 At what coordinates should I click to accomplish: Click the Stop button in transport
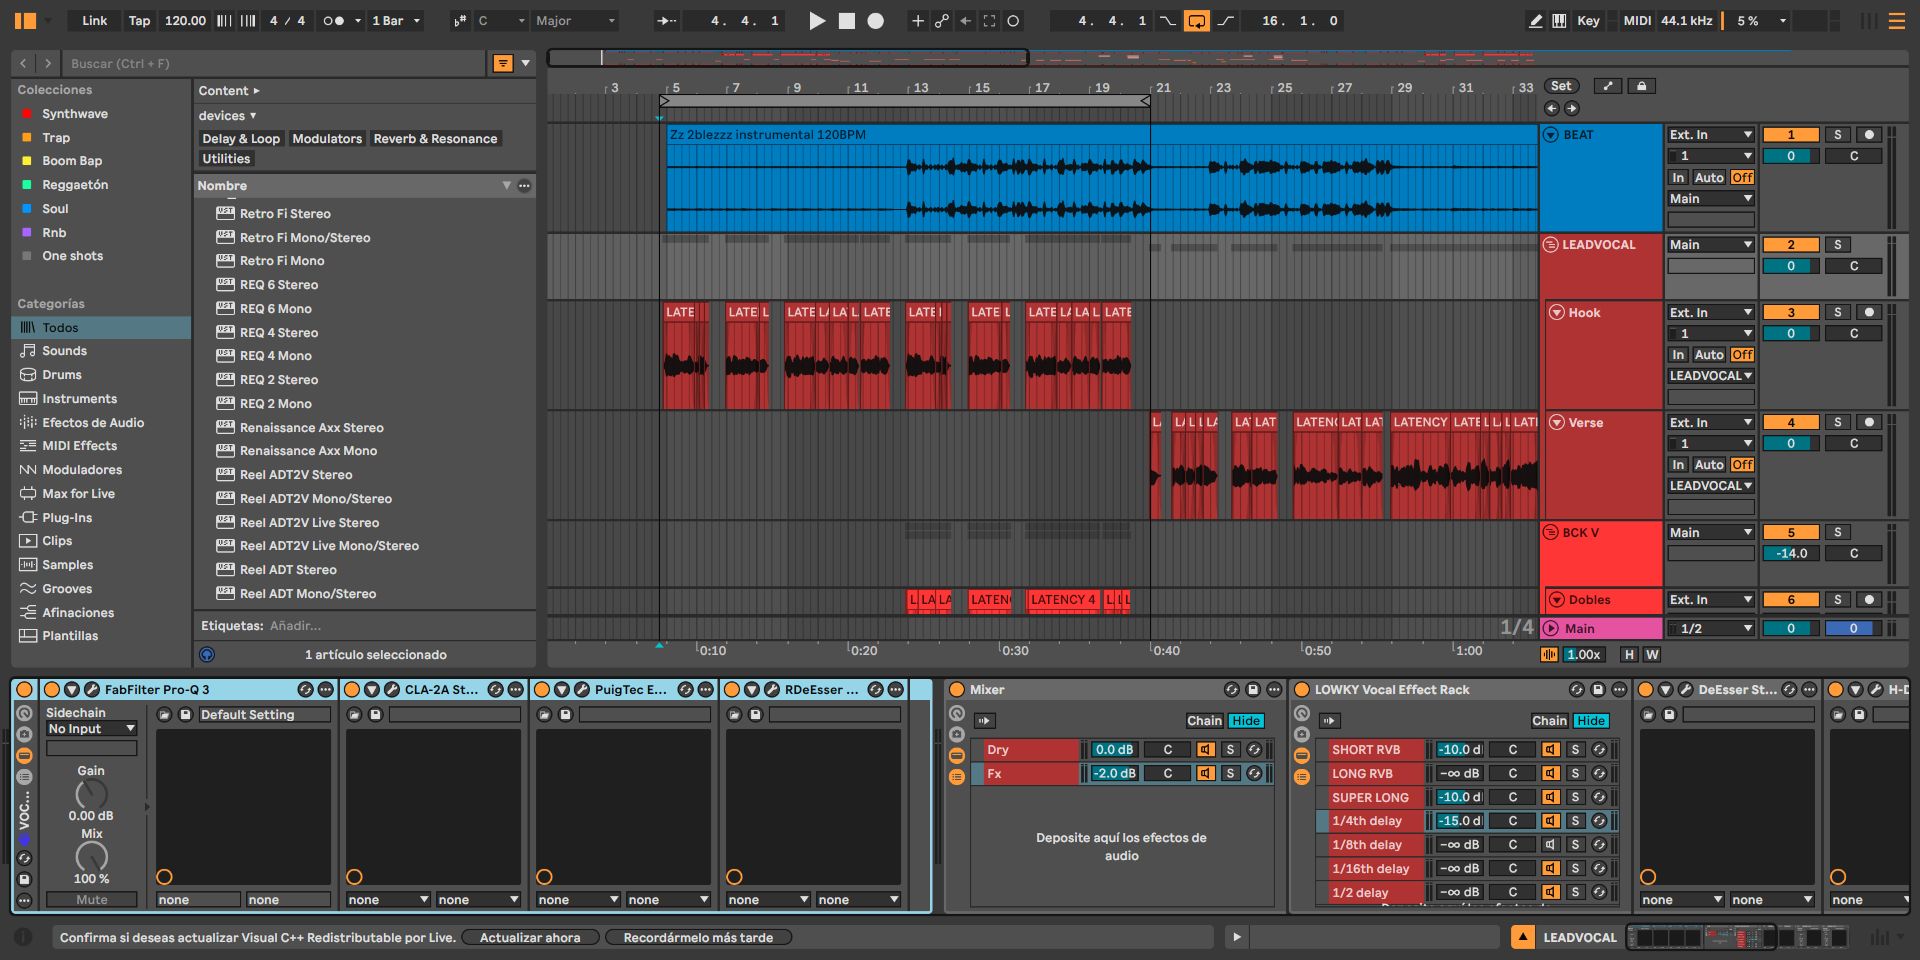846,21
